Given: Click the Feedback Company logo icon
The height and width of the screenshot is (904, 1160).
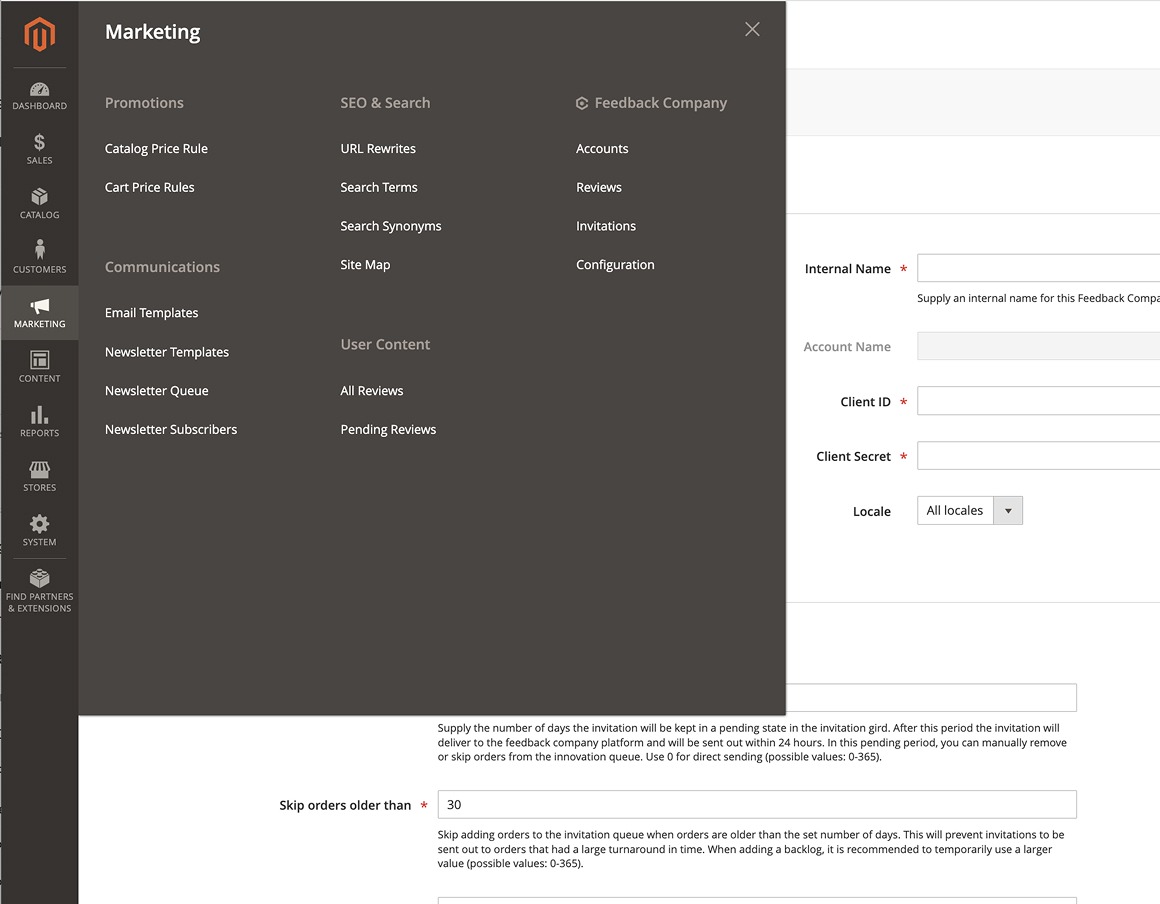Looking at the screenshot, I should [x=582, y=104].
